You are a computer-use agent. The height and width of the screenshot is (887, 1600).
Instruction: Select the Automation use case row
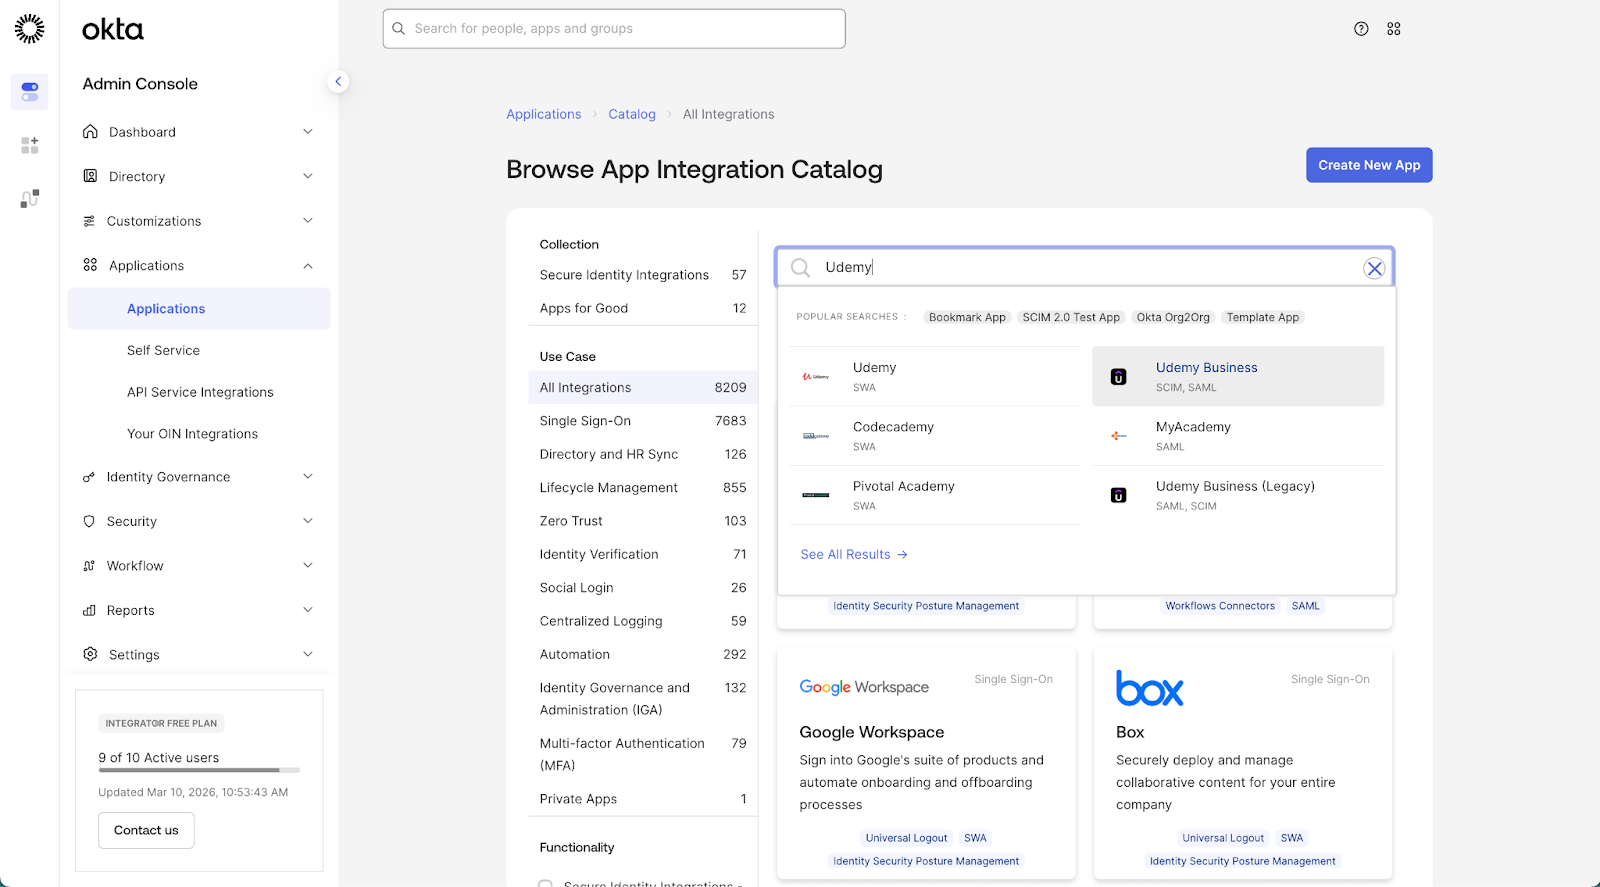pyautogui.click(x=643, y=654)
